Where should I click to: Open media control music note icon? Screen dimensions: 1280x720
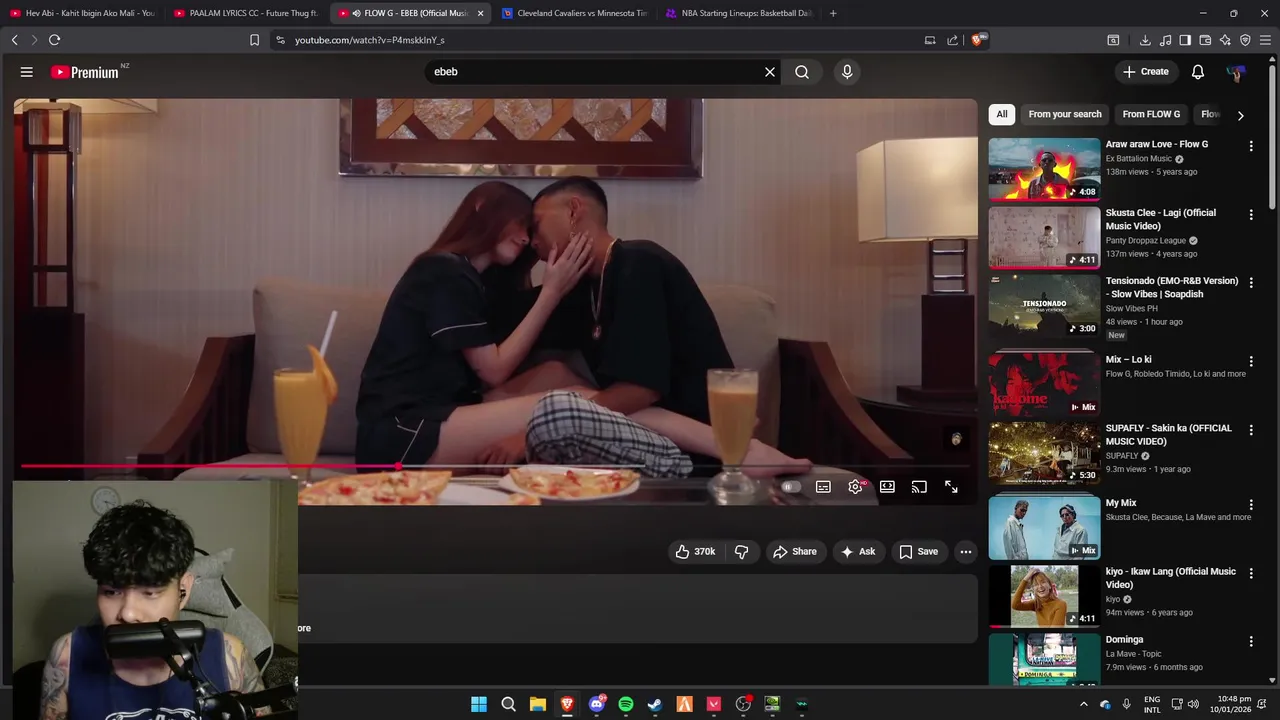(1165, 40)
